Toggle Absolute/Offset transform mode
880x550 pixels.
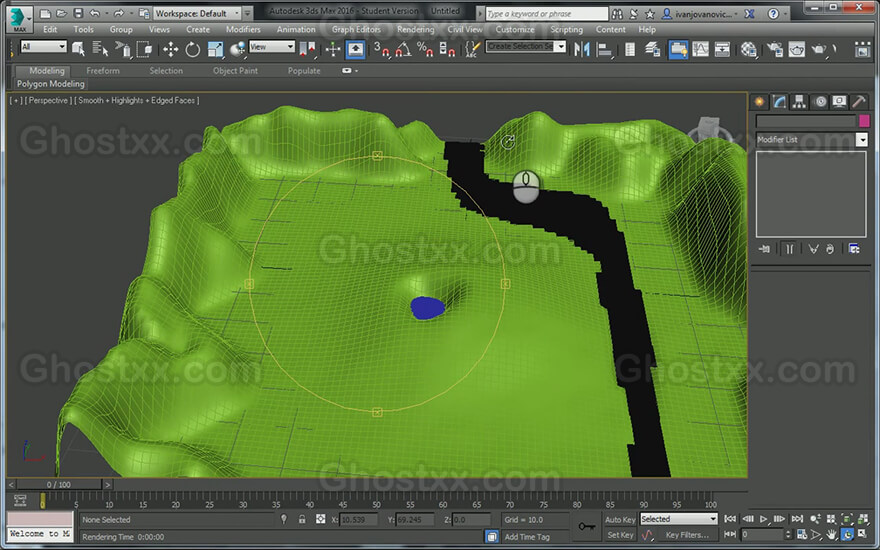tap(320, 519)
